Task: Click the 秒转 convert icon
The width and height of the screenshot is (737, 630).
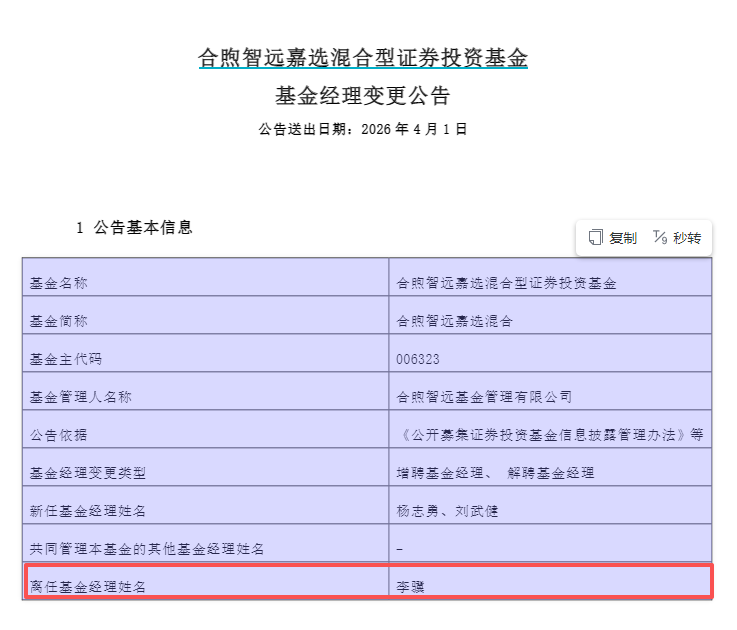Action: point(660,238)
